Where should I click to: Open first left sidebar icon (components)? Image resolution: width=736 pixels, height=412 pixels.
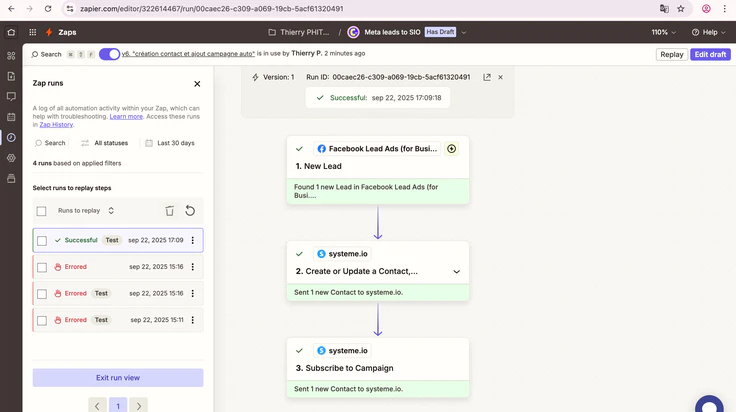click(11, 56)
